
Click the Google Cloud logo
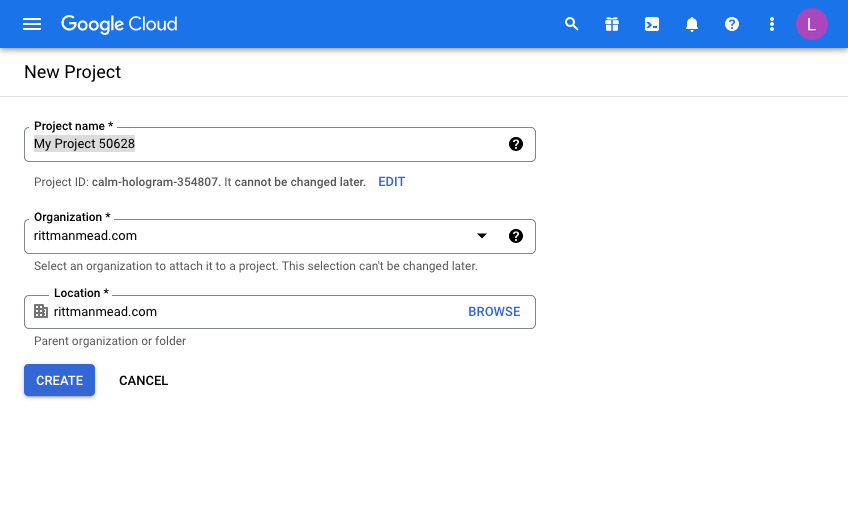coord(119,24)
